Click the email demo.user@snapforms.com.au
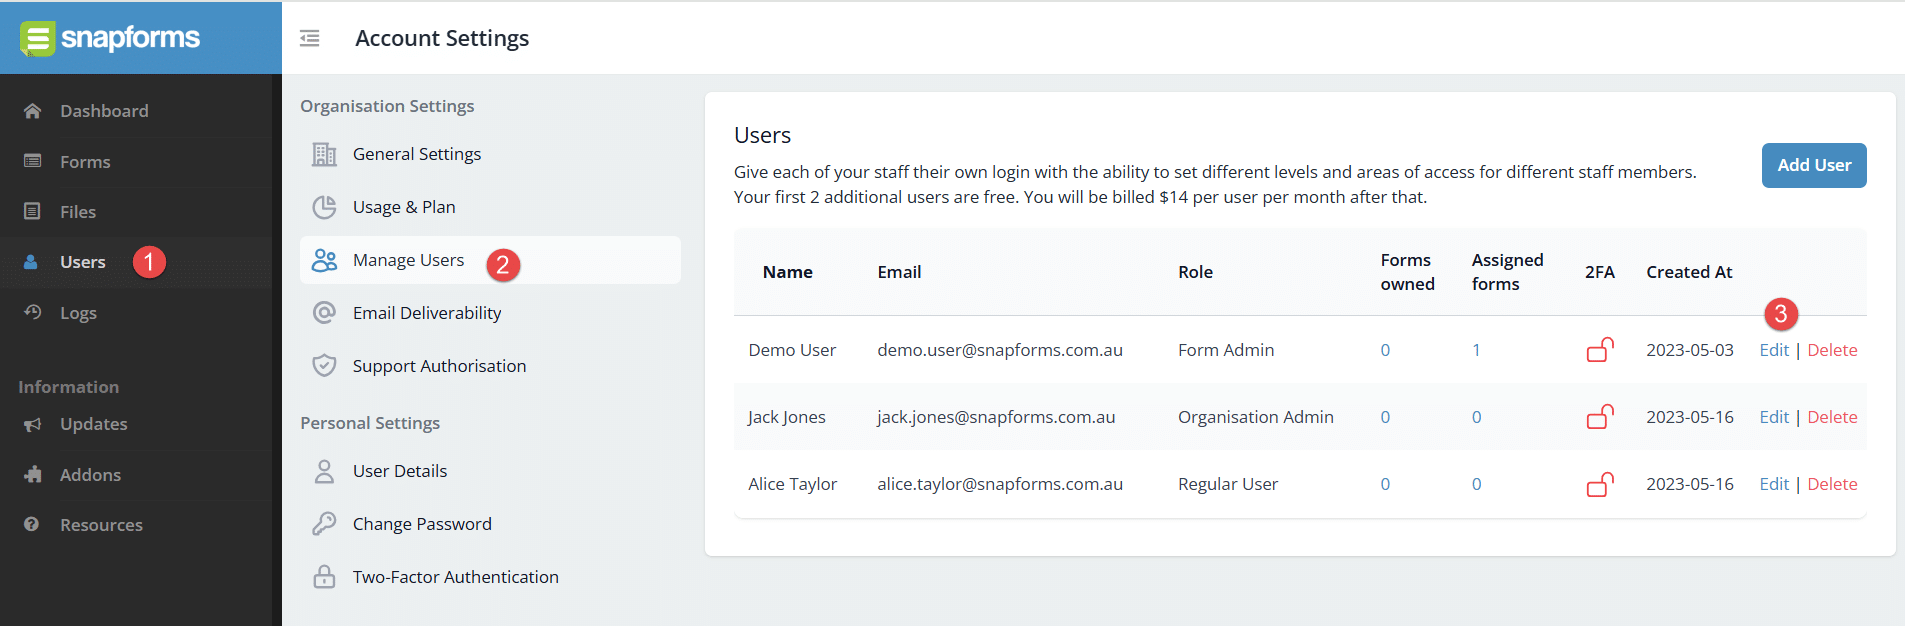 [1000, 350]
